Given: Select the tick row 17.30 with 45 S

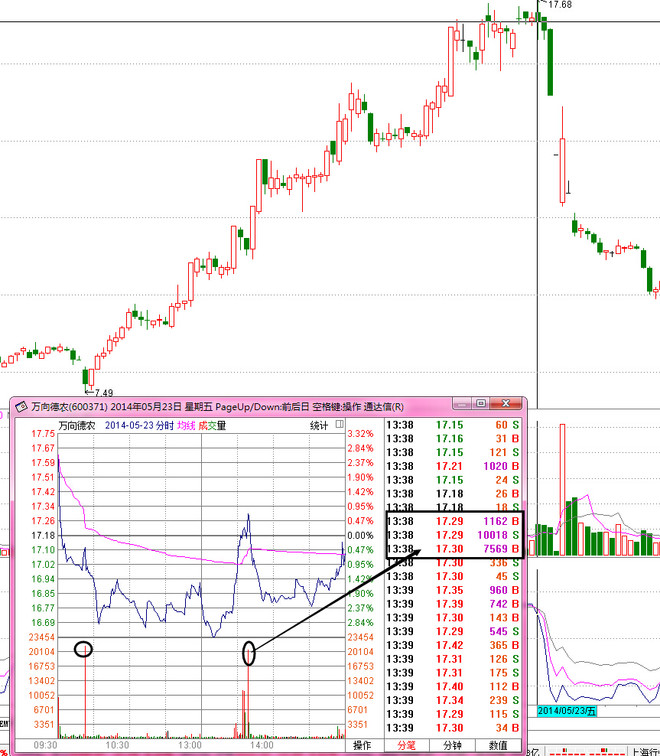Looking at the screenshot, I should tap(453, 576).
